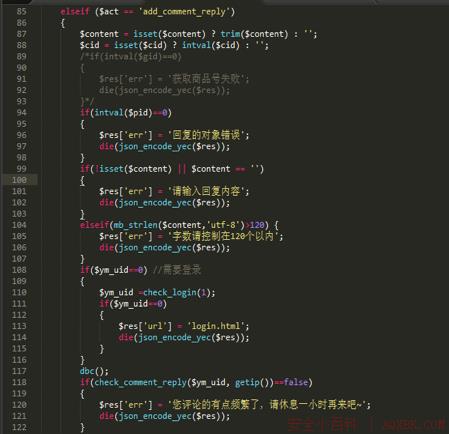This screenshot has height=434, width=449.
Task: Click the opening brace on line 86
Action: 63,23
